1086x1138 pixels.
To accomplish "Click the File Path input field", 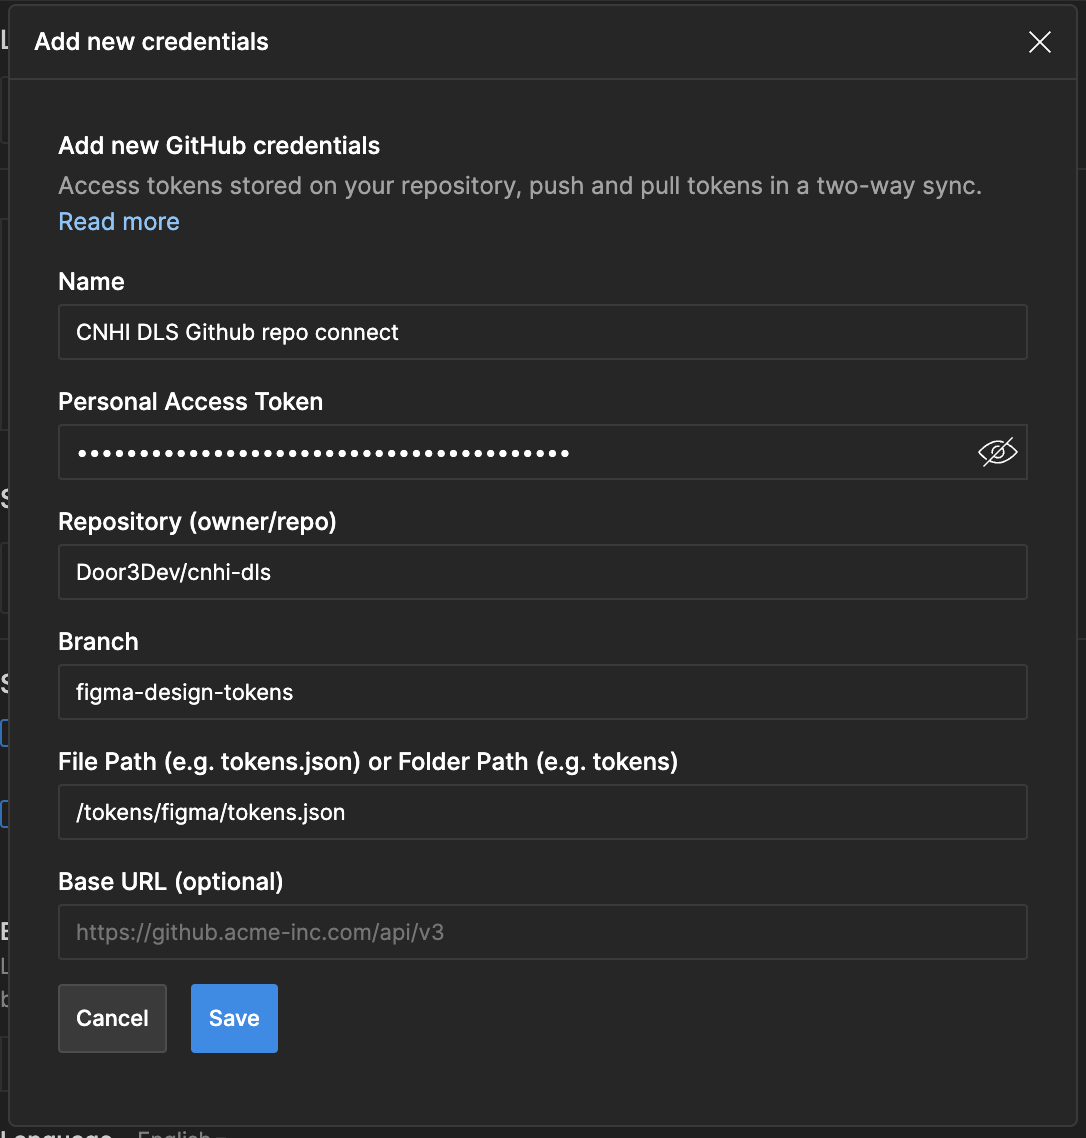I will (x=542, y=812).
